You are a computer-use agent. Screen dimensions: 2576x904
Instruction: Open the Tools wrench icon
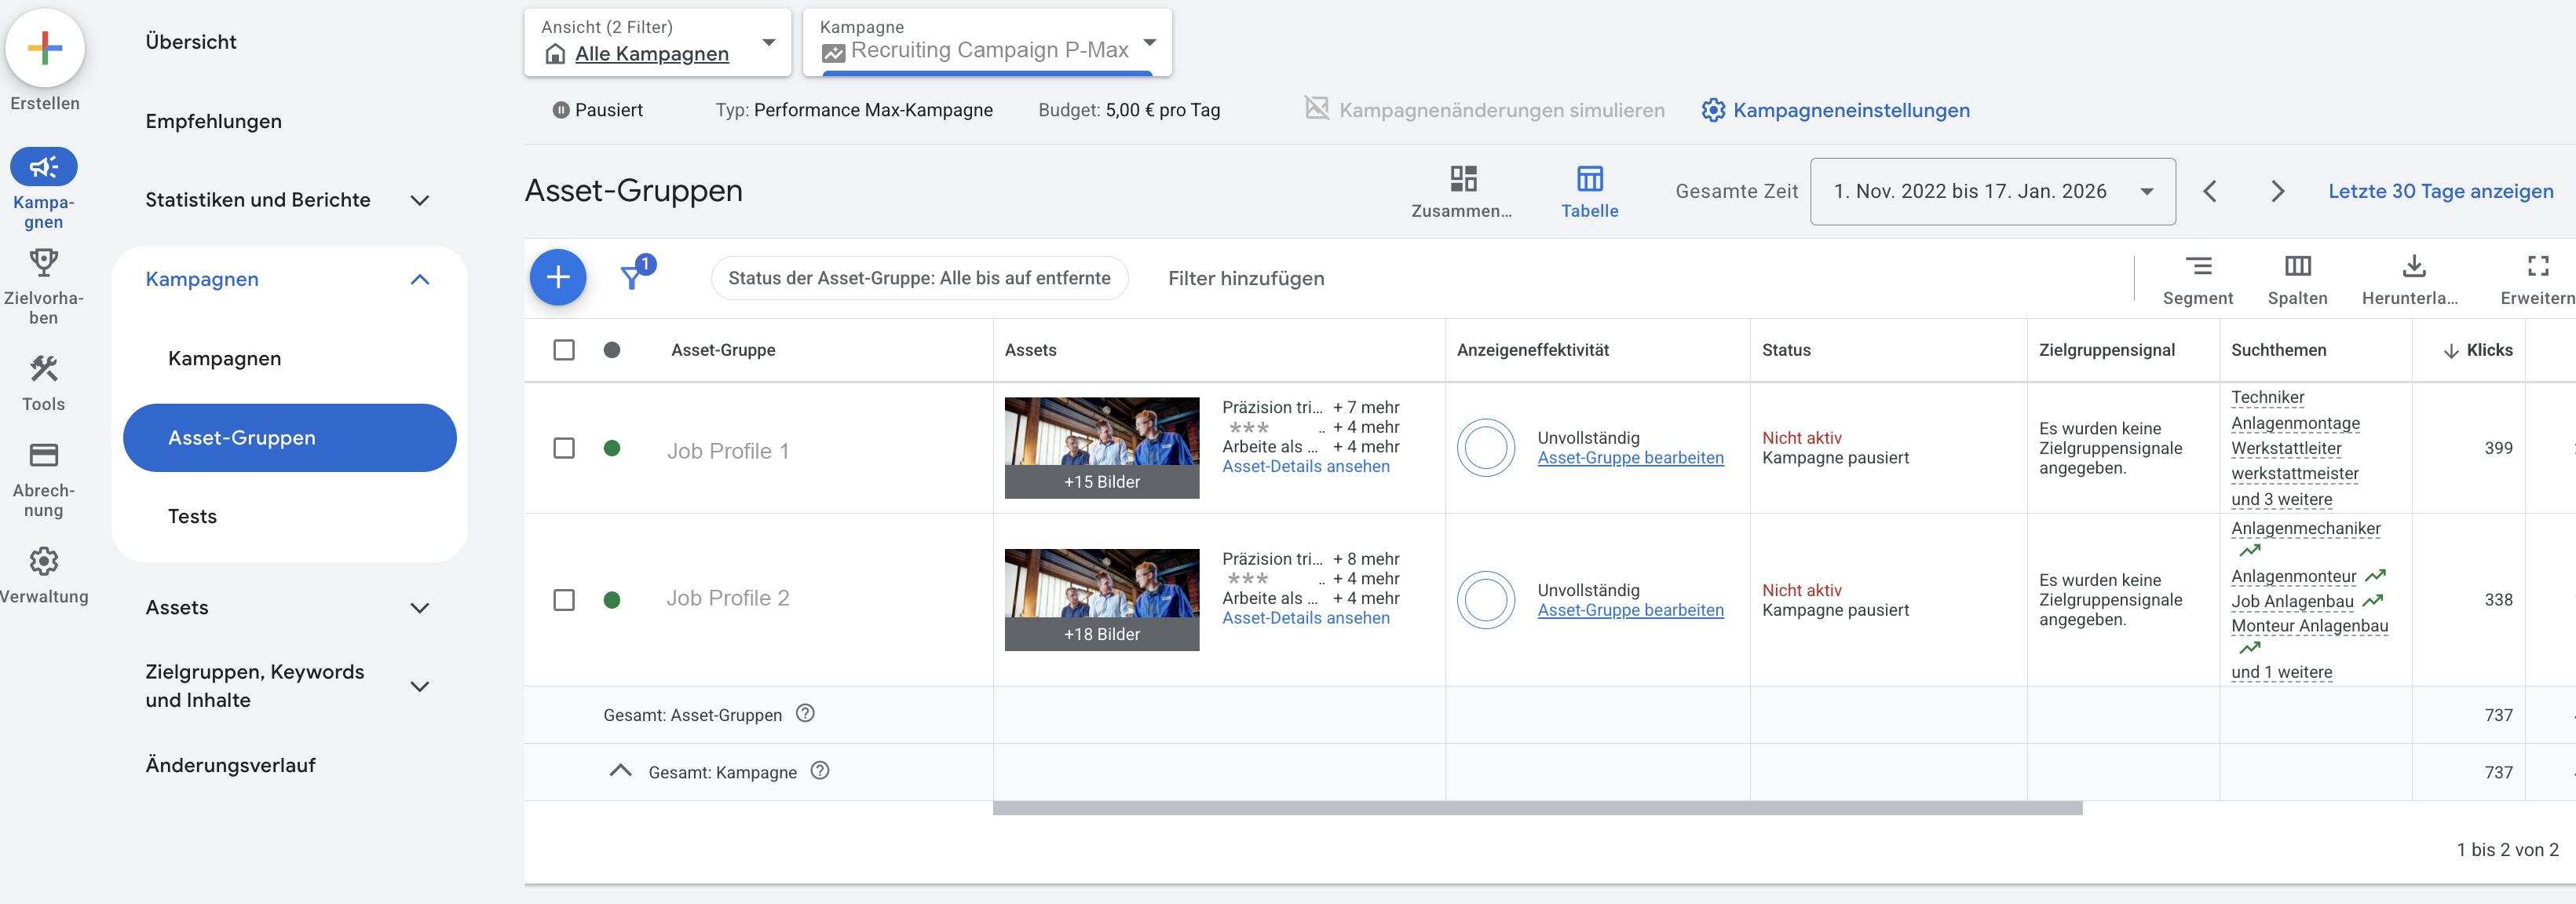(43, 369)
